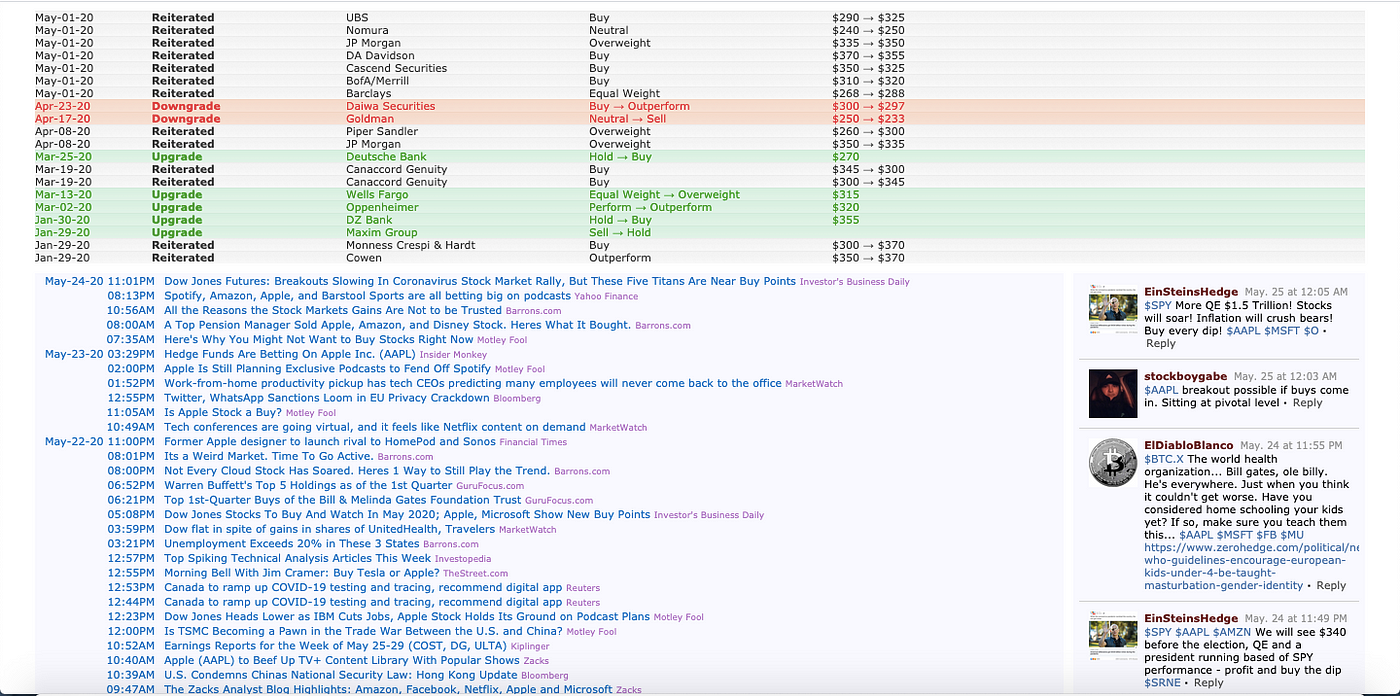
Task: Open 'Here's Why You Might Not Want to Buy Stocks'
Action: (x=318, y=340)
